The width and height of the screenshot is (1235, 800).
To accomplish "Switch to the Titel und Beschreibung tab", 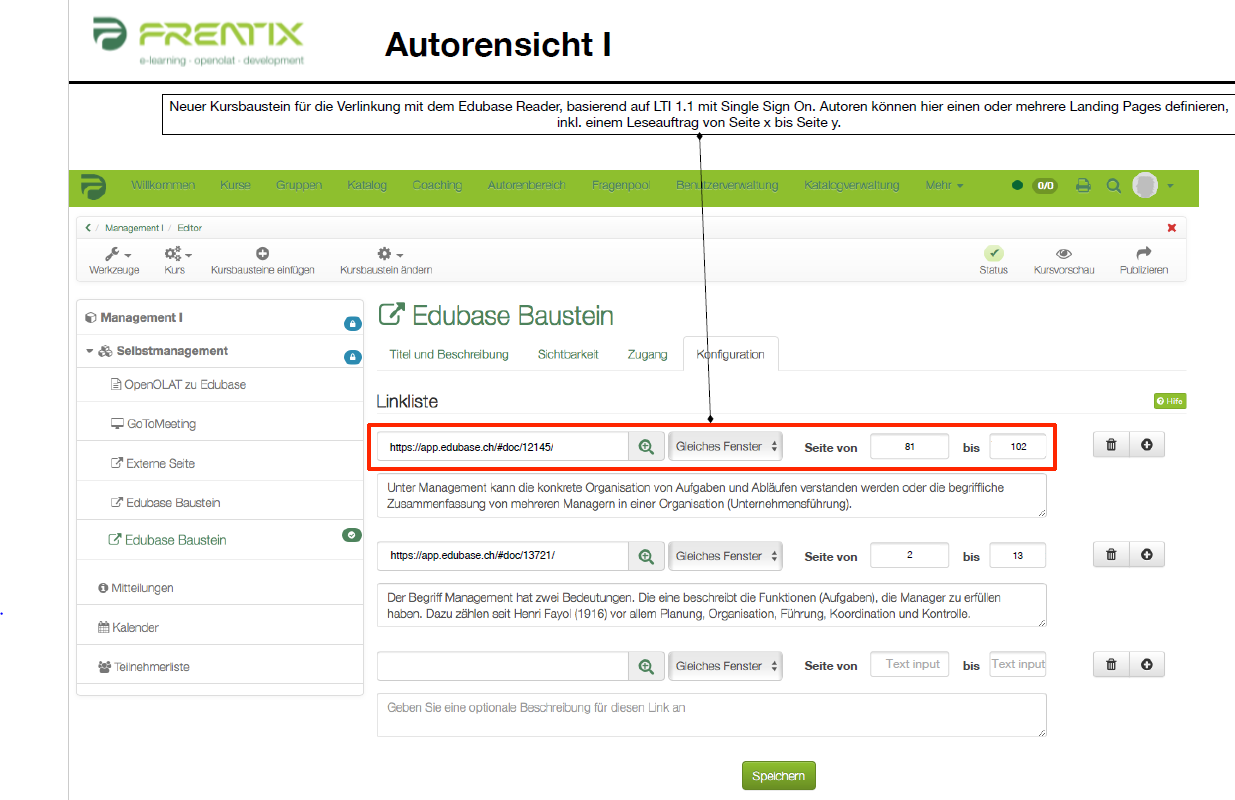I will tap(449, 354).
